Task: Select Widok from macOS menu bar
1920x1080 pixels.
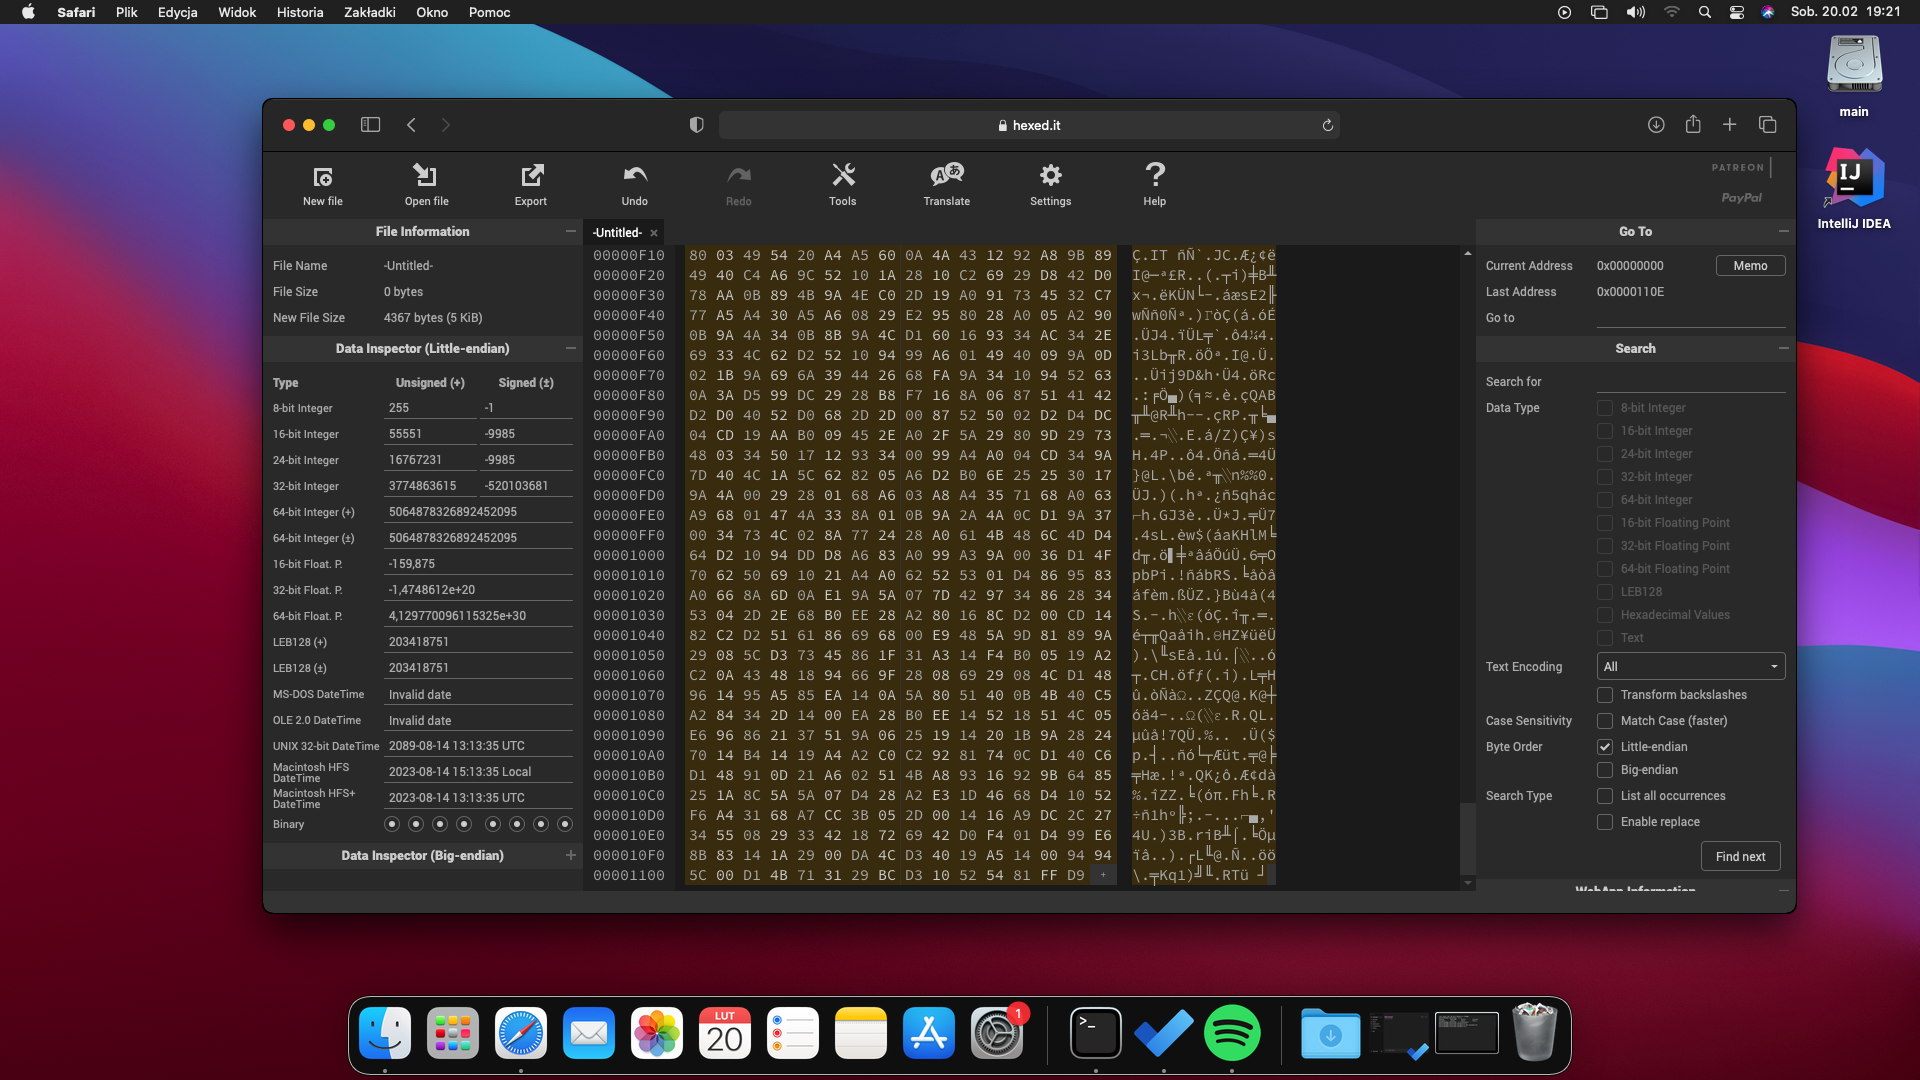Action: coord(235,12)
